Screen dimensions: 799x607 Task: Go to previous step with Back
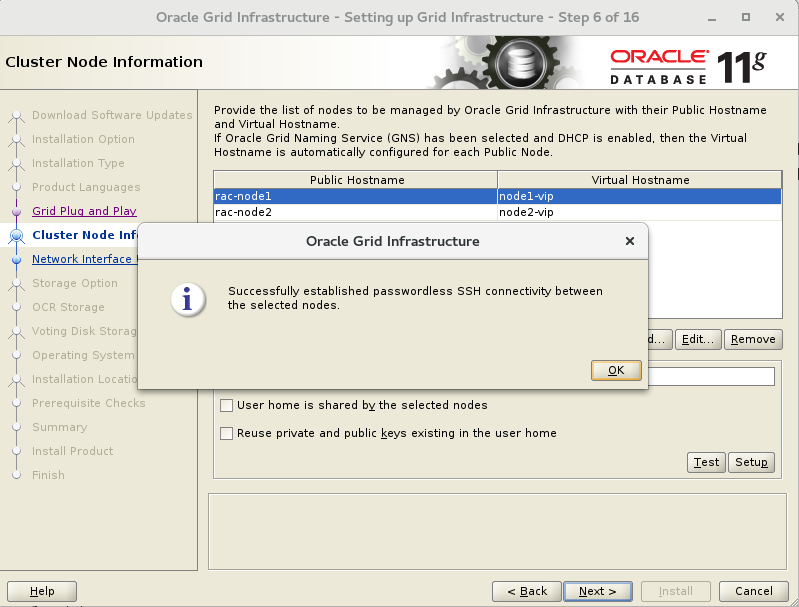pos(527,591)
